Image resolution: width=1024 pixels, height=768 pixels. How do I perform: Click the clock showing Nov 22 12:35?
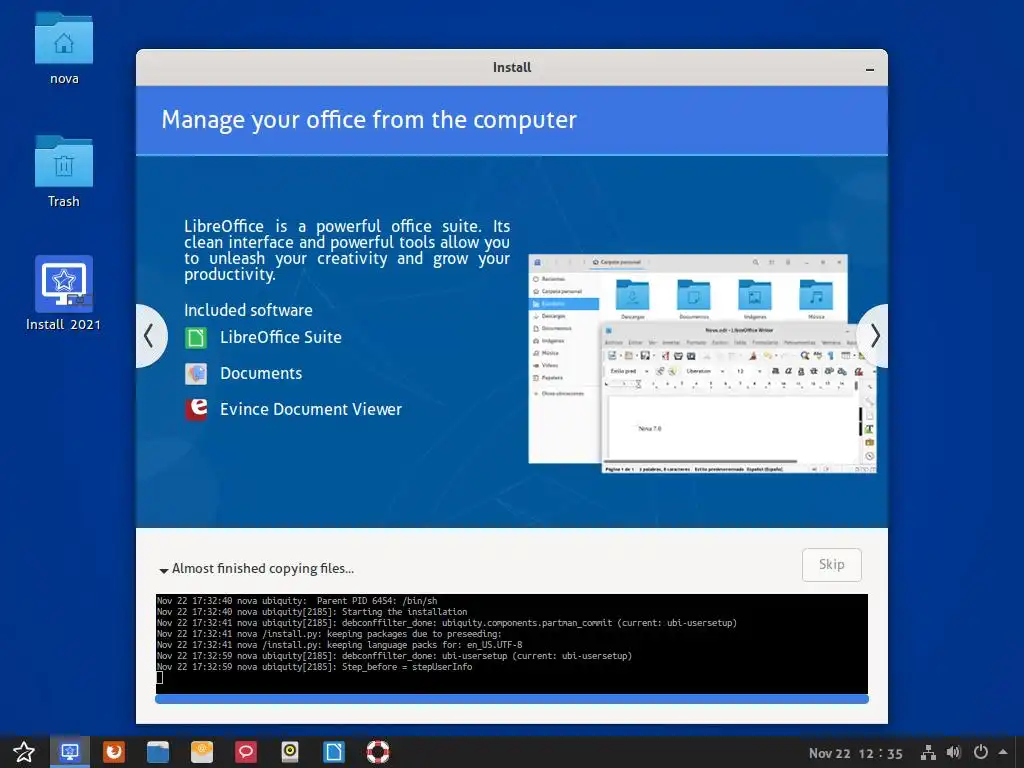[x=856, y=754]
